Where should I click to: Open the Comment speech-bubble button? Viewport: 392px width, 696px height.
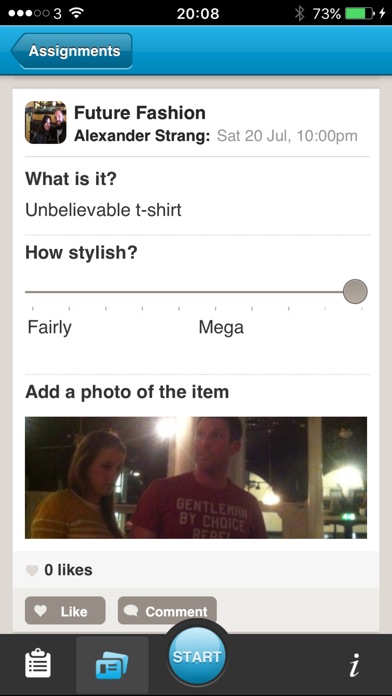(x=167, y=611)
